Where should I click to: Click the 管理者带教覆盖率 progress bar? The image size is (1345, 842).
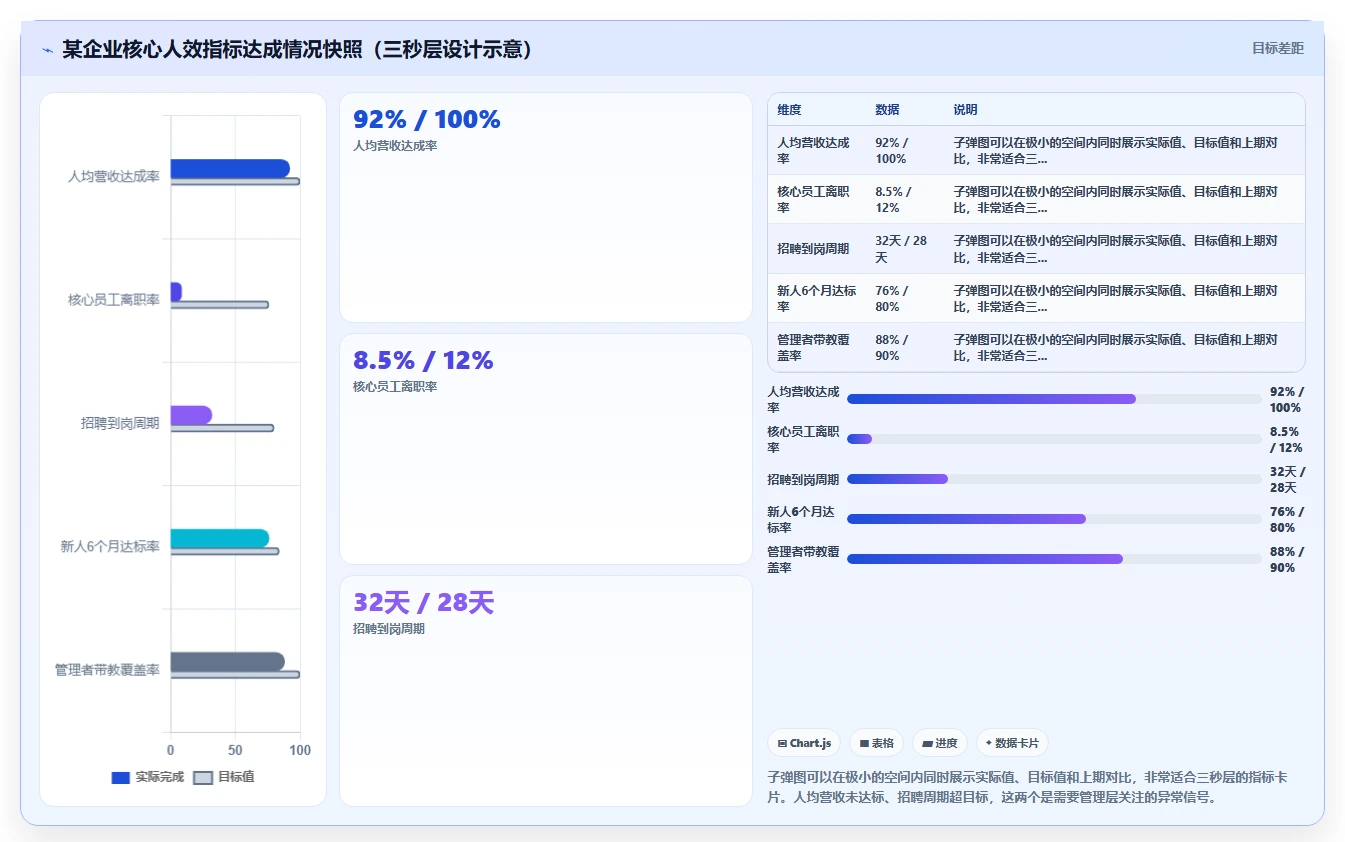[x=1054, y=559]
